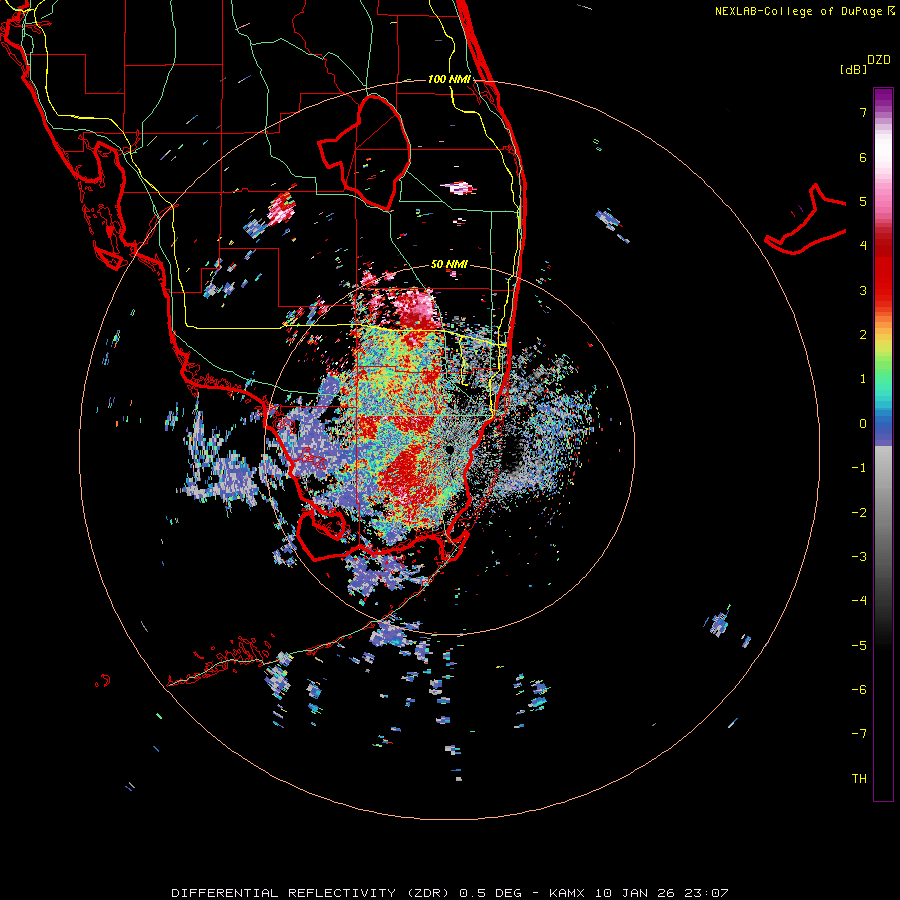Click the 2 value on color scale
Viewport: 900px width, 900px height.
[x=863, y=335]
